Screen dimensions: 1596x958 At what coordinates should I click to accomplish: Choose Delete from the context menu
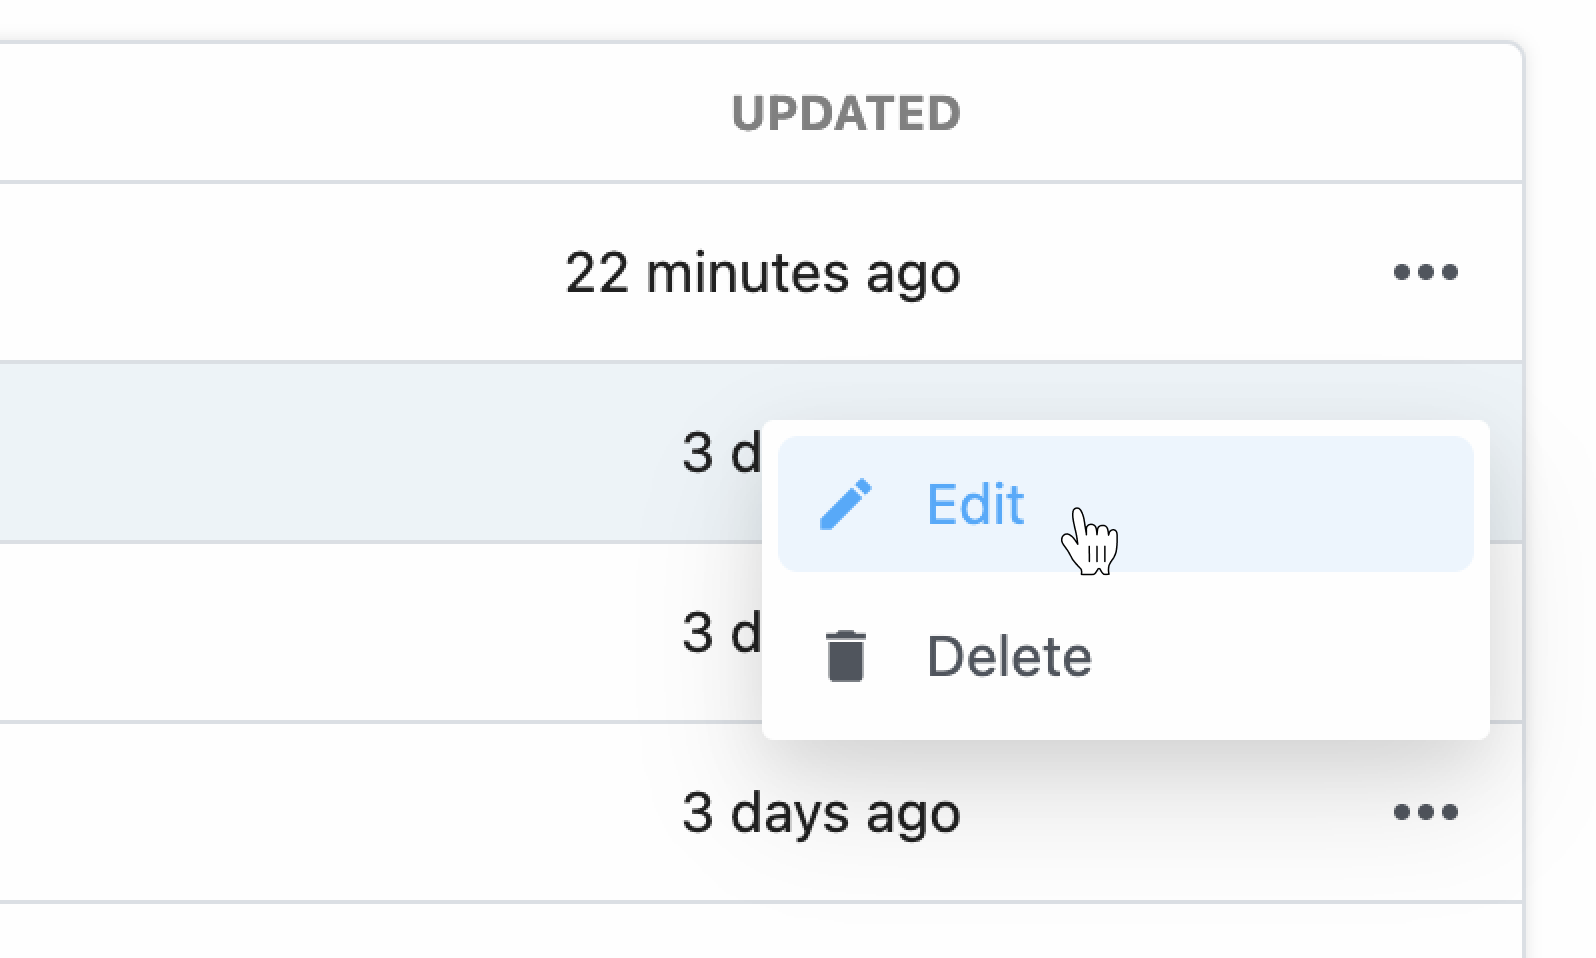(x=1126, y=656)
